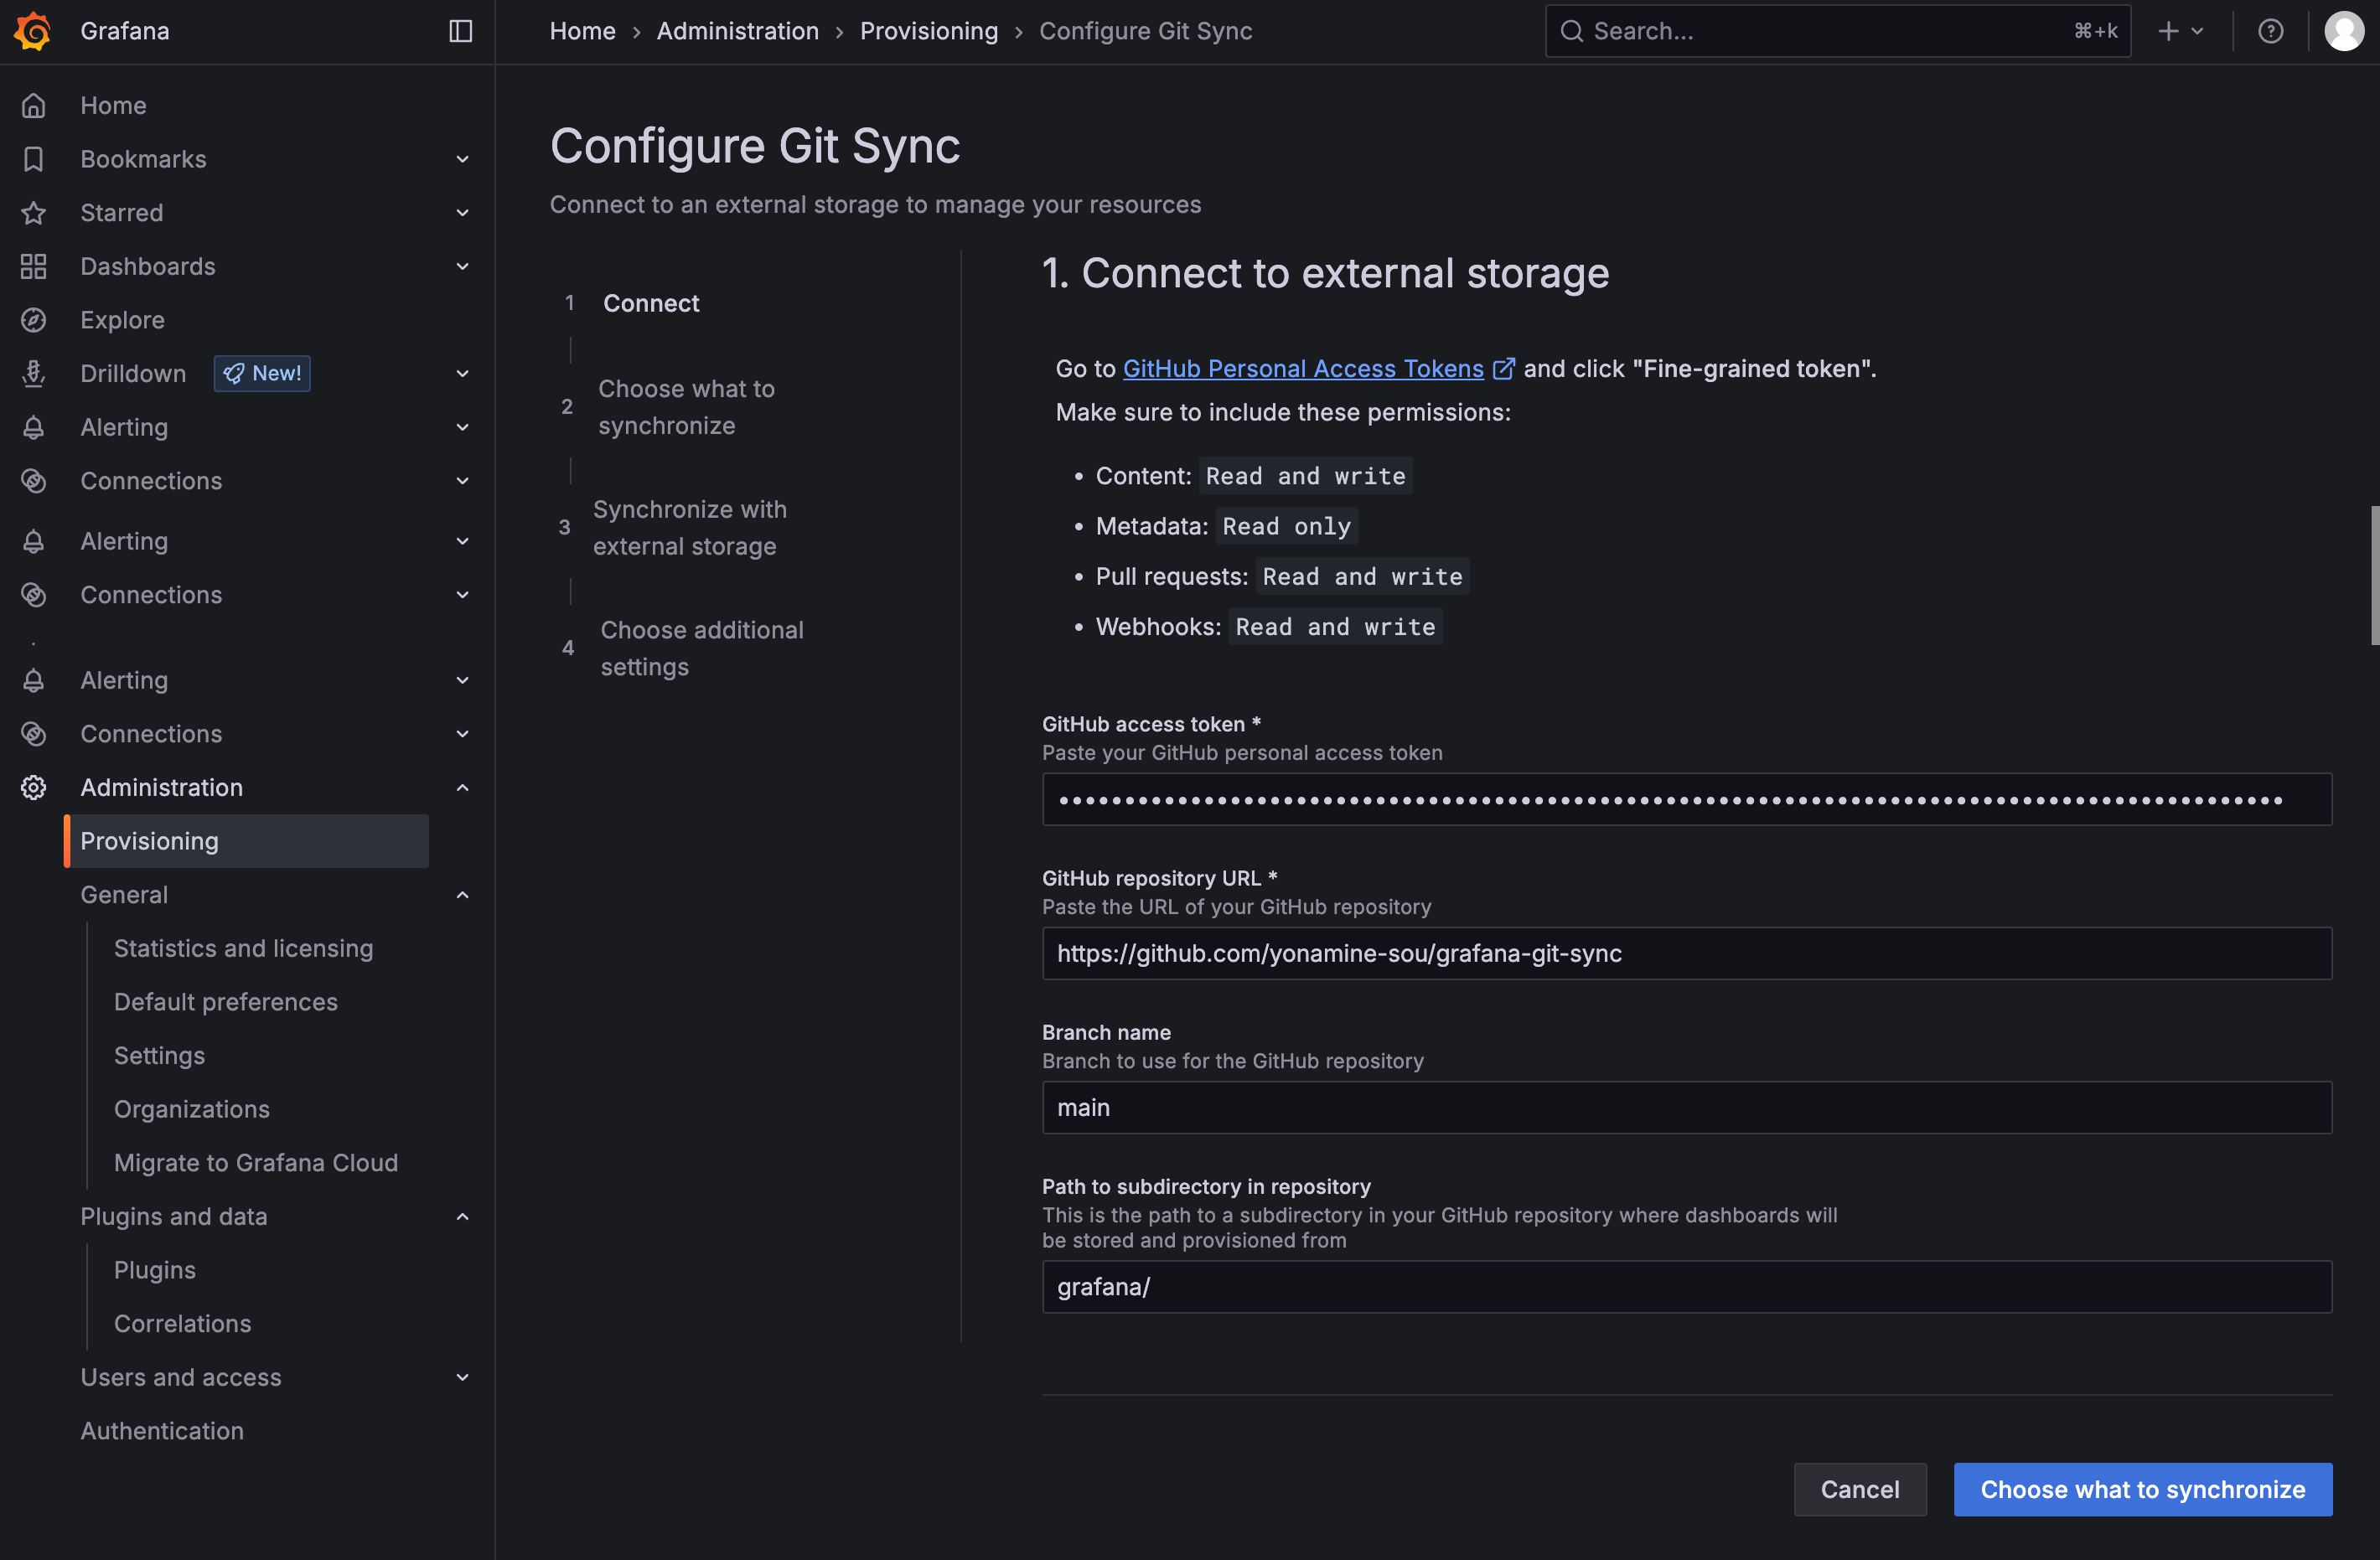Click the Drilldown icon in sidebar
Image resolution: width=2380 pixels, height=1560 pixels.
click(34, 373)
